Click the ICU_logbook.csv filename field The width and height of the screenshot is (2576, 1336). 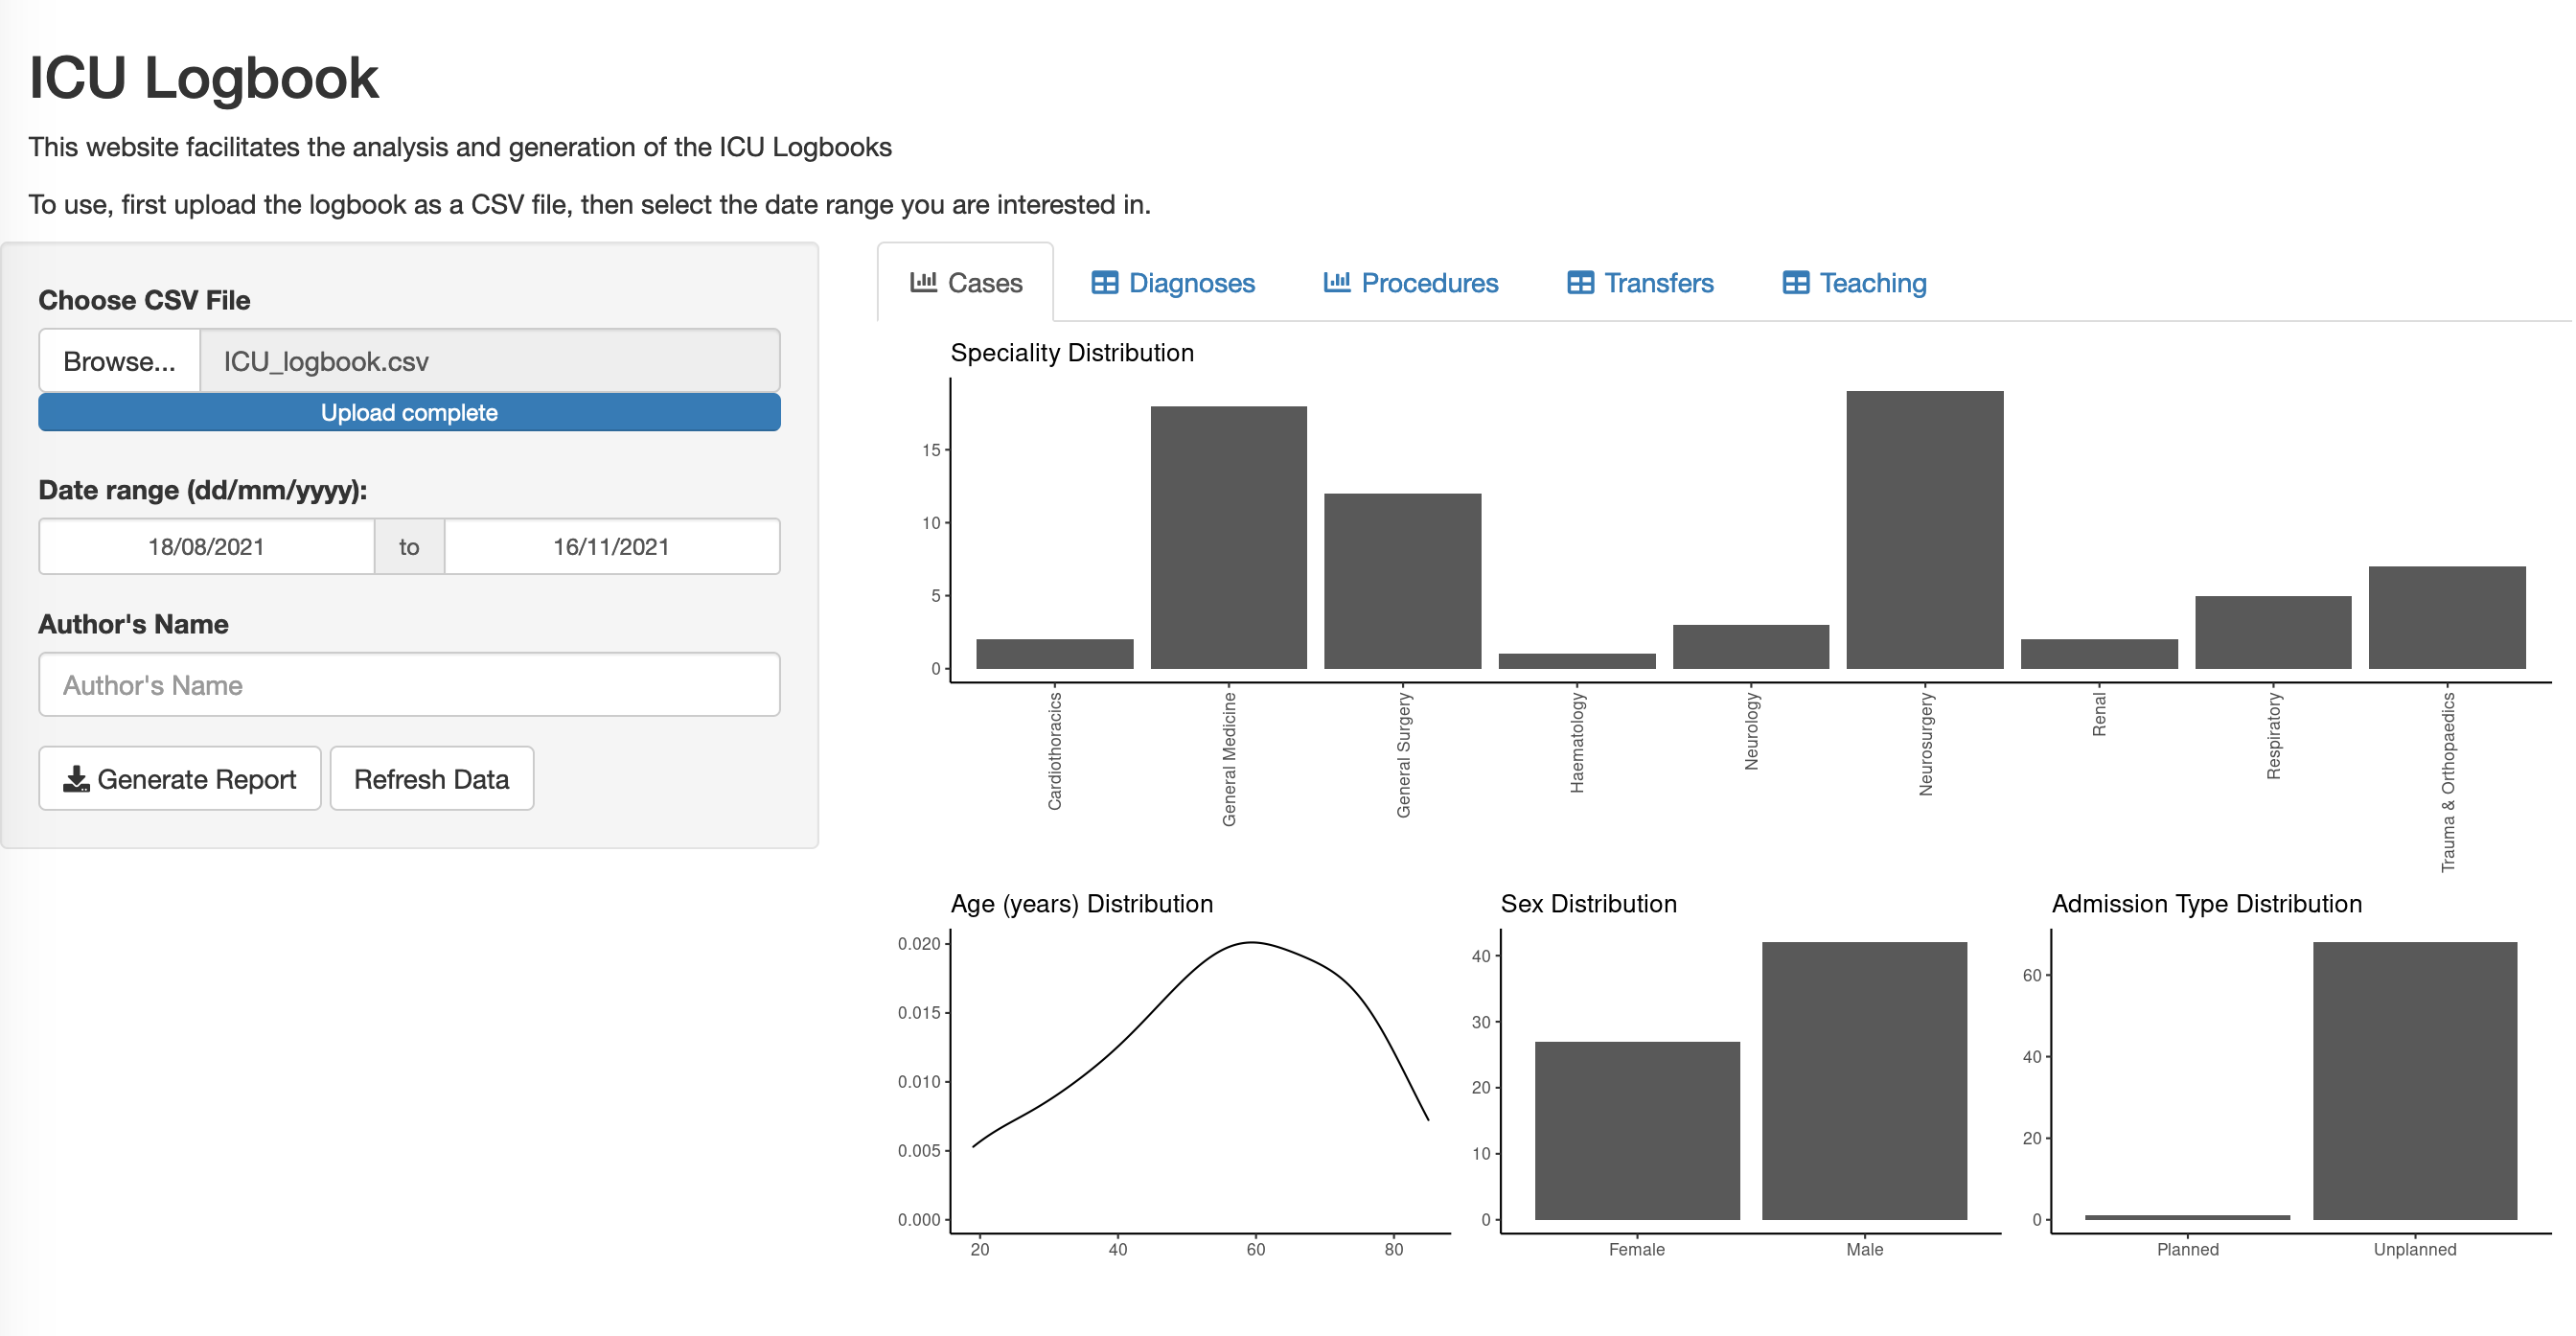point(489,361)
